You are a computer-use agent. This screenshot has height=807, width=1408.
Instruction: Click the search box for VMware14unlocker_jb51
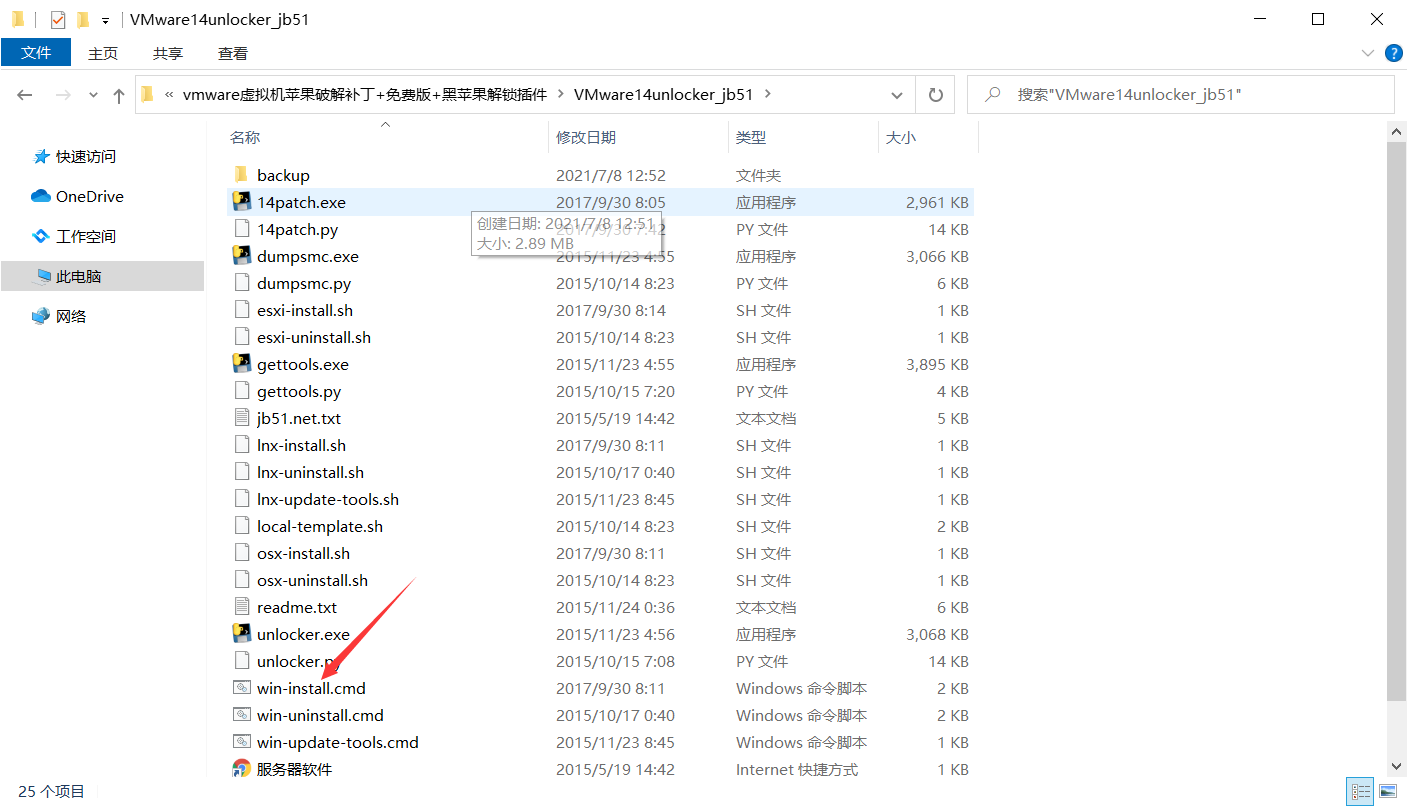[x=1180, y=95]
